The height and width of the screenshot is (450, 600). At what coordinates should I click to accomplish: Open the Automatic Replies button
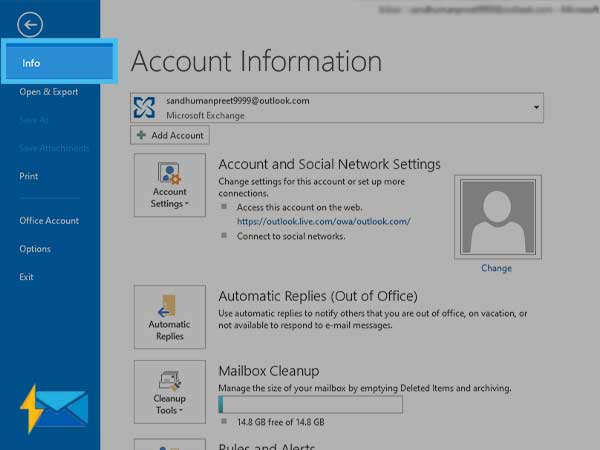(170, 317)
